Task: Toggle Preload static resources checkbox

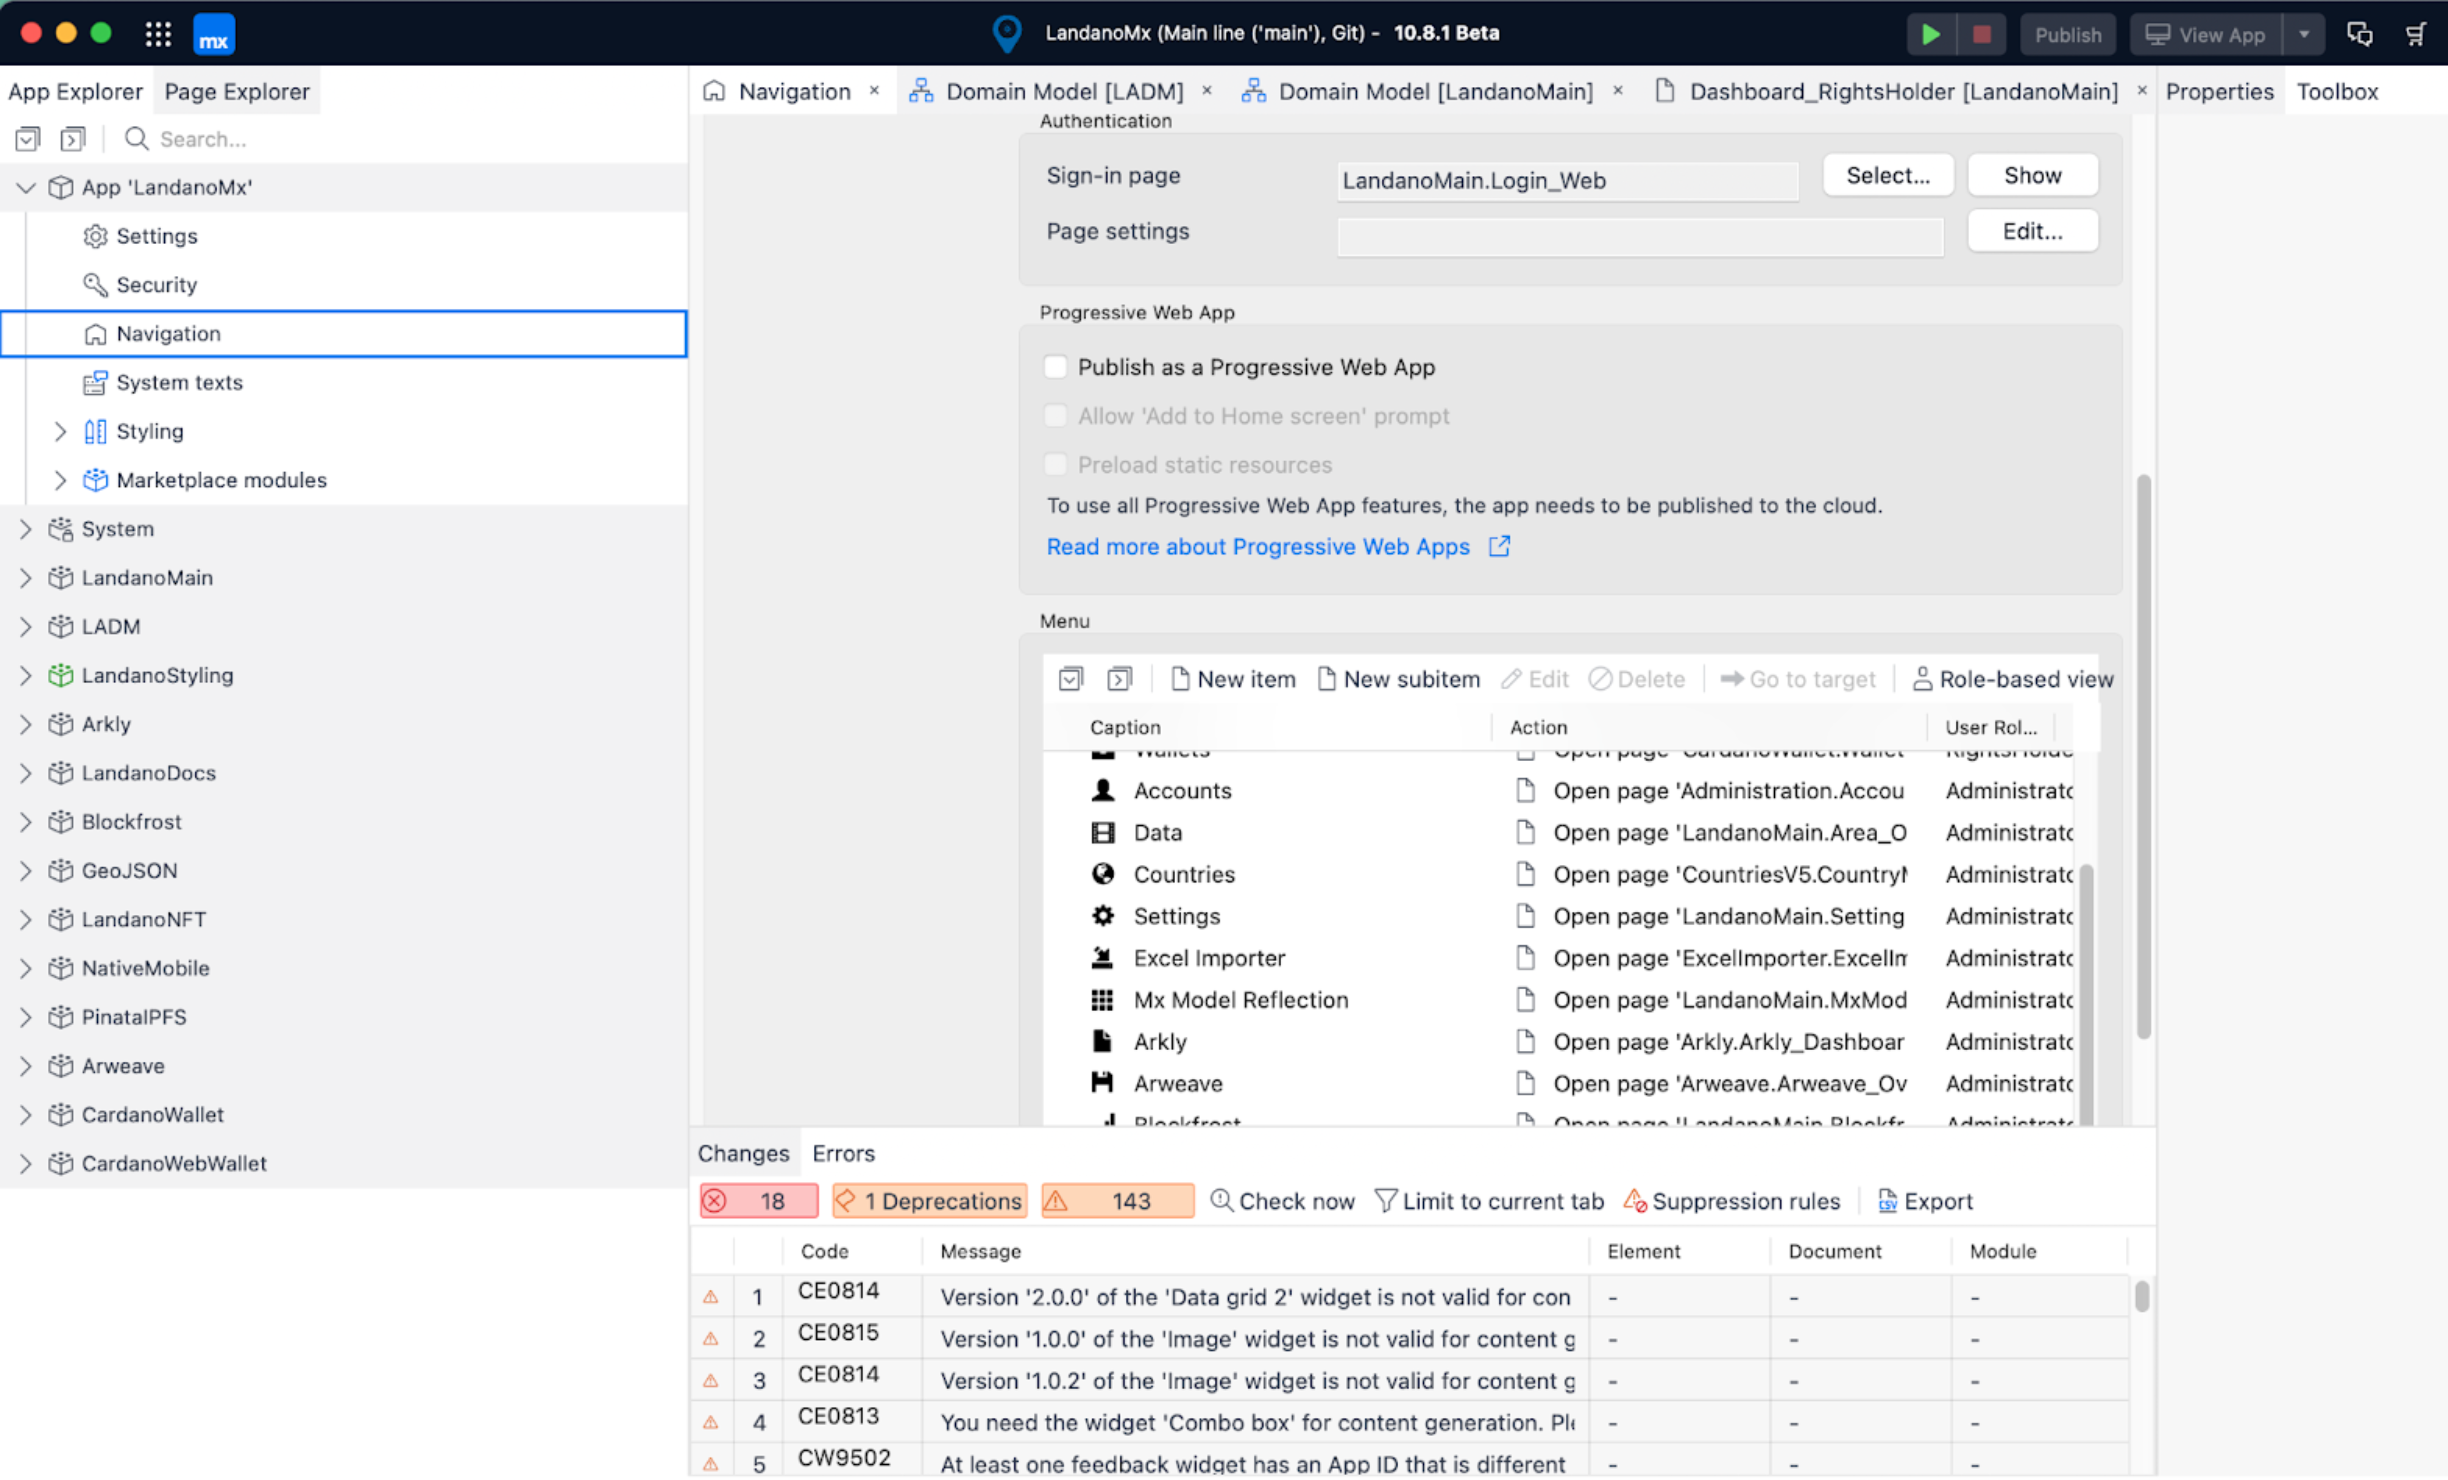Action: tap(1055, 465)
